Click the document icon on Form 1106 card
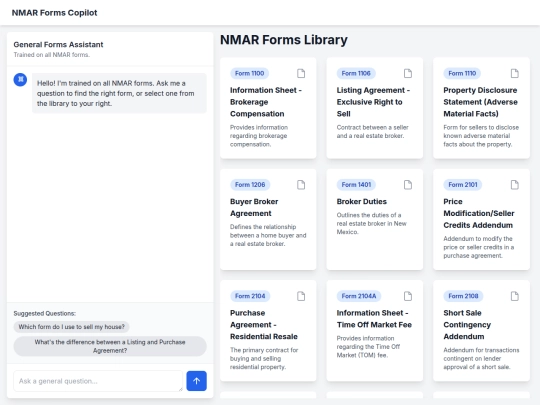 [x=408, y=73]
